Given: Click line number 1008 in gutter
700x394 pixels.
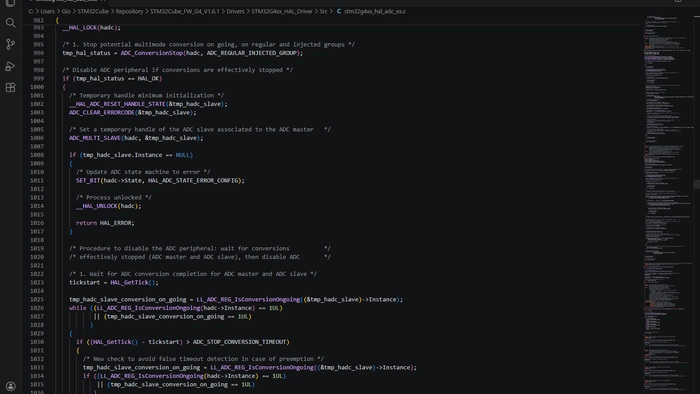Looking at the screenshot, I should click(37, 155).
